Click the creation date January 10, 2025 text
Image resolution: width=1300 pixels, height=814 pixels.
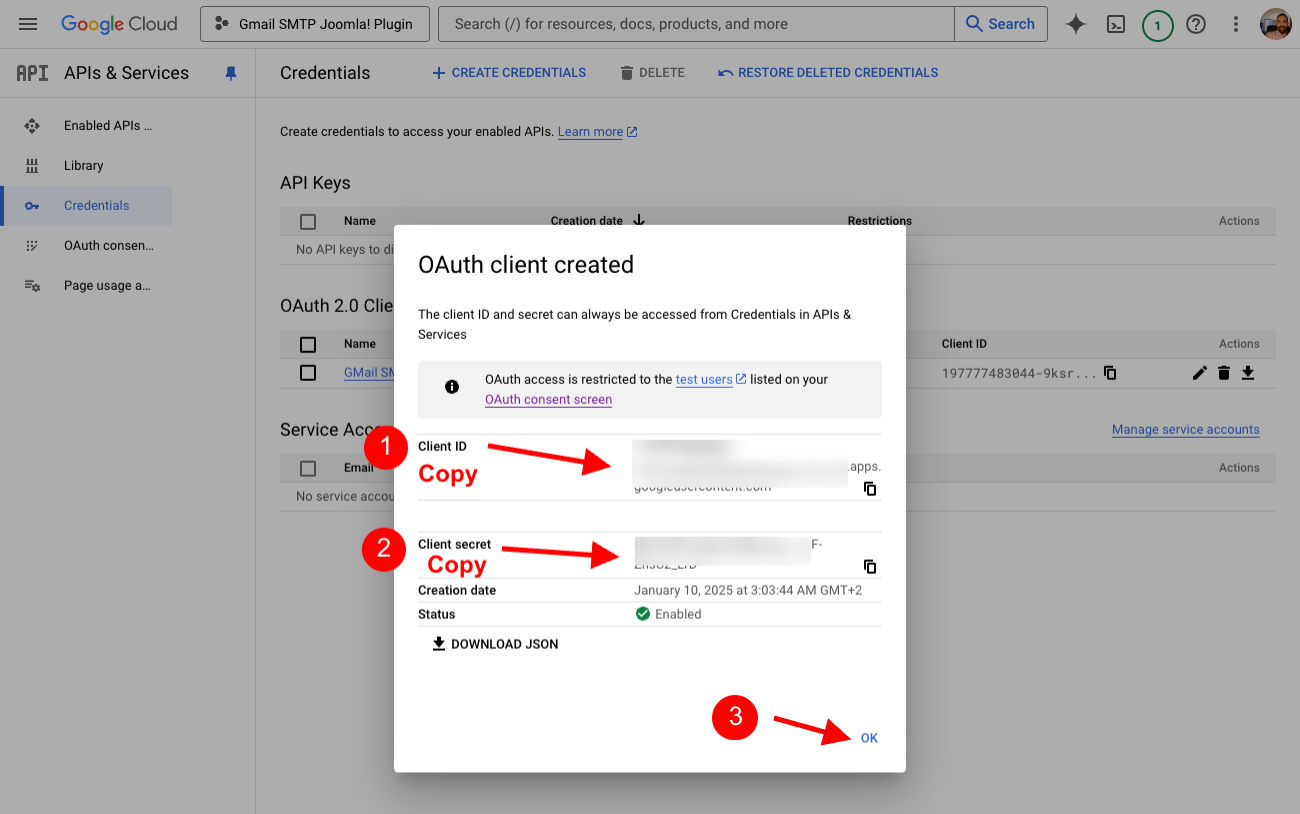pos(748,591)
